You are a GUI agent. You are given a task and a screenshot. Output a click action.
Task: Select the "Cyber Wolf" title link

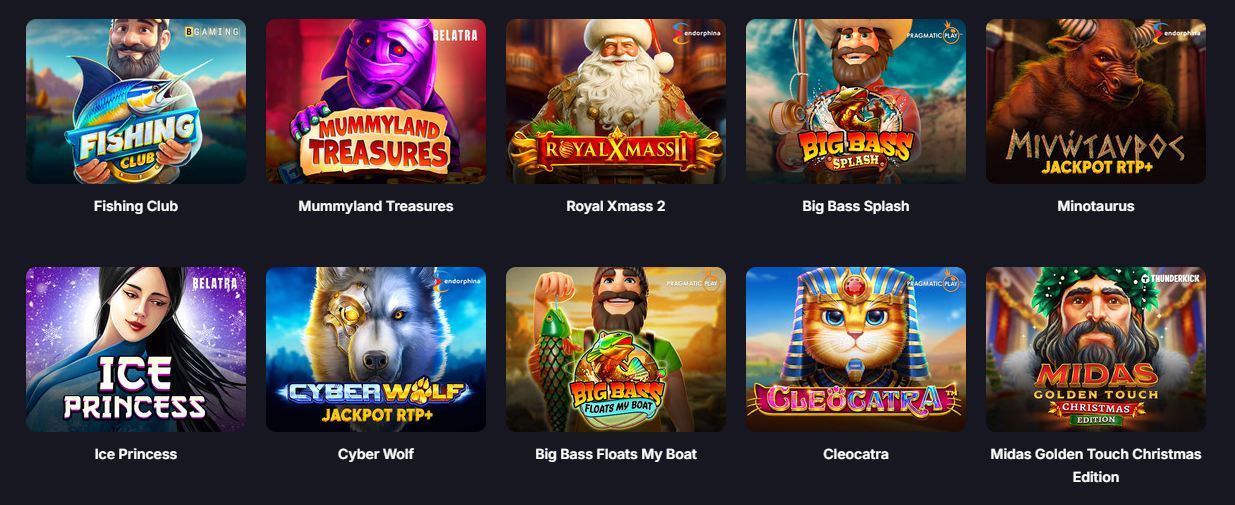[376, 454]
